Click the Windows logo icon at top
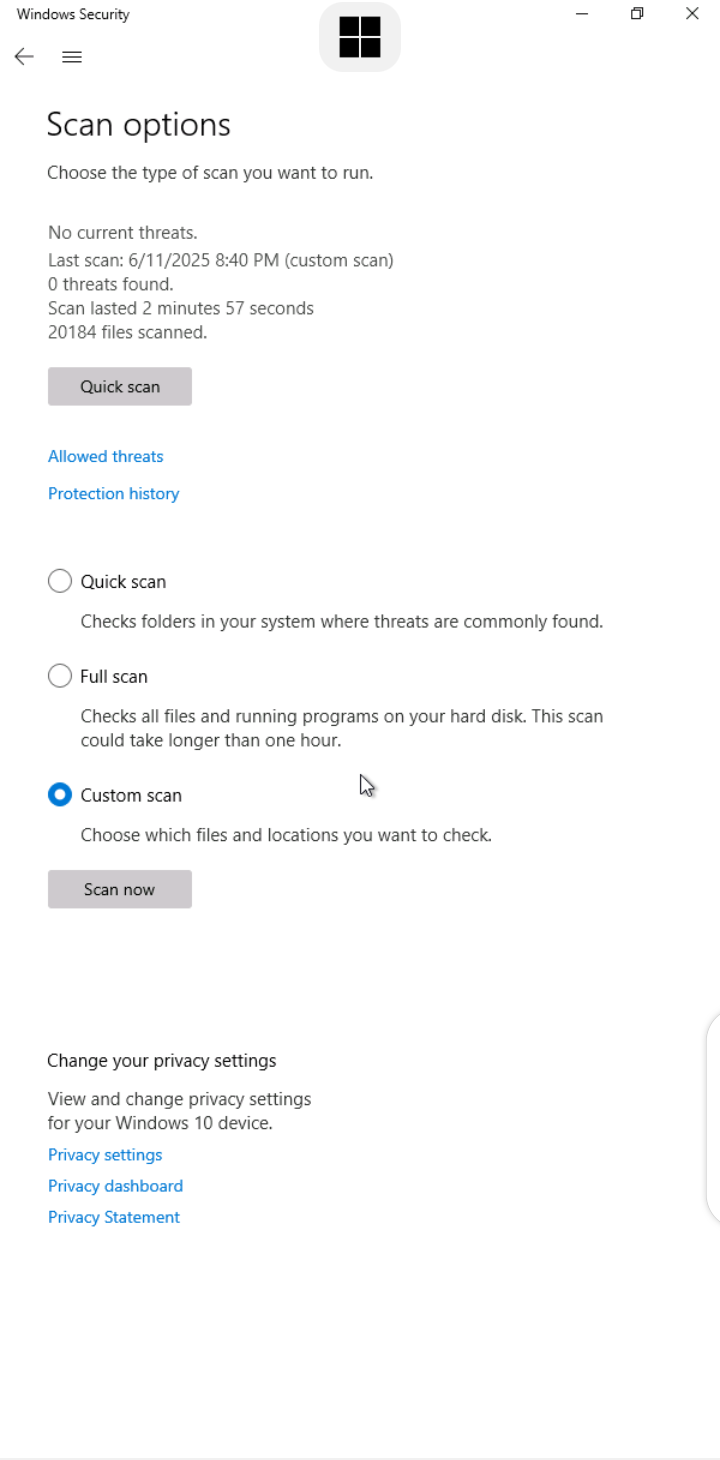Screen dimensions: 720x1460 360,37
